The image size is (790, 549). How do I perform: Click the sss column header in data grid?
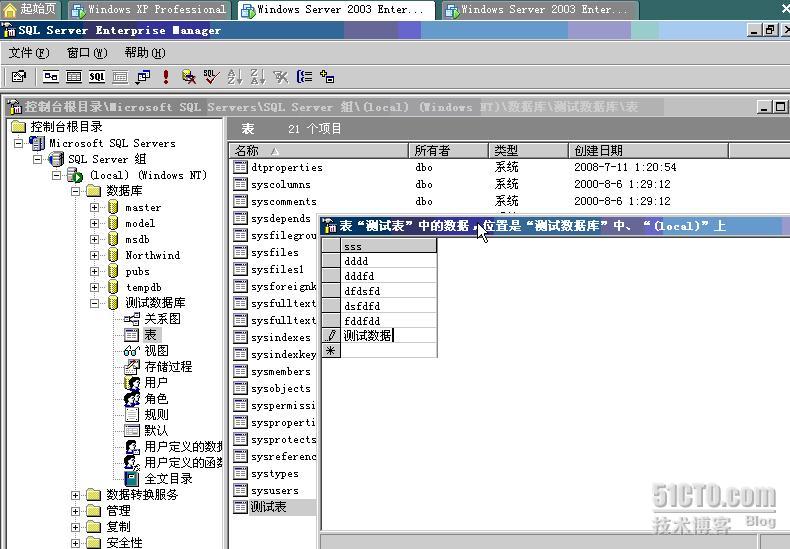pos(389,246)
